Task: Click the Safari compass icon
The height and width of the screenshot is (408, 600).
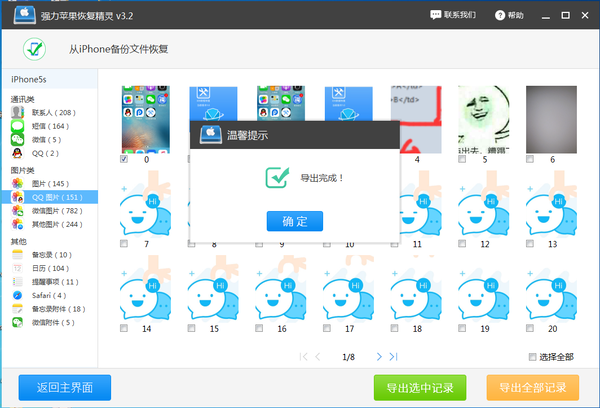Action: tap(17, 295)
